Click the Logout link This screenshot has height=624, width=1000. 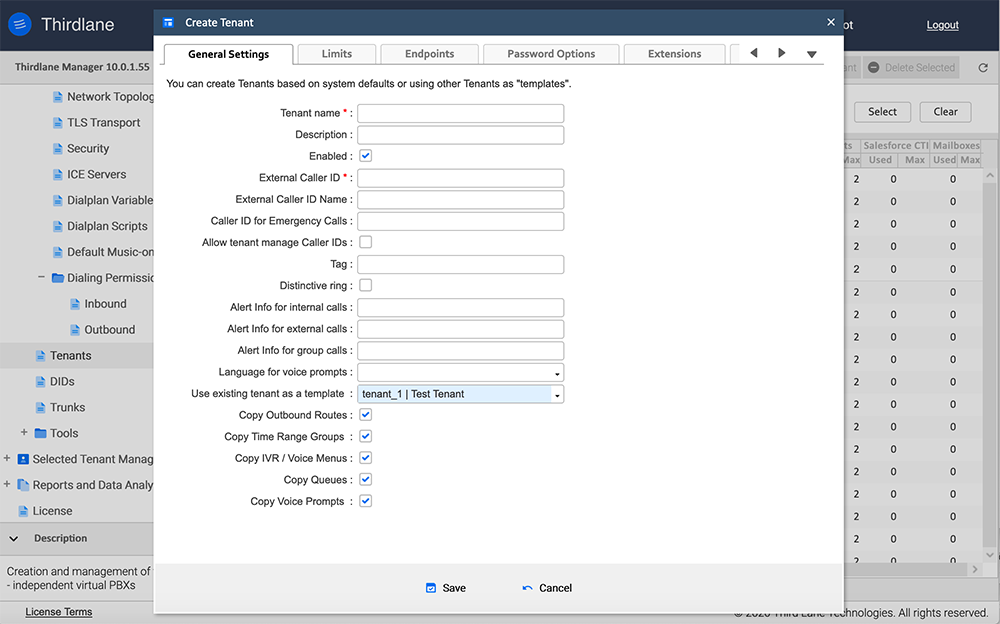pyautogui.click(x=942, y=25)
